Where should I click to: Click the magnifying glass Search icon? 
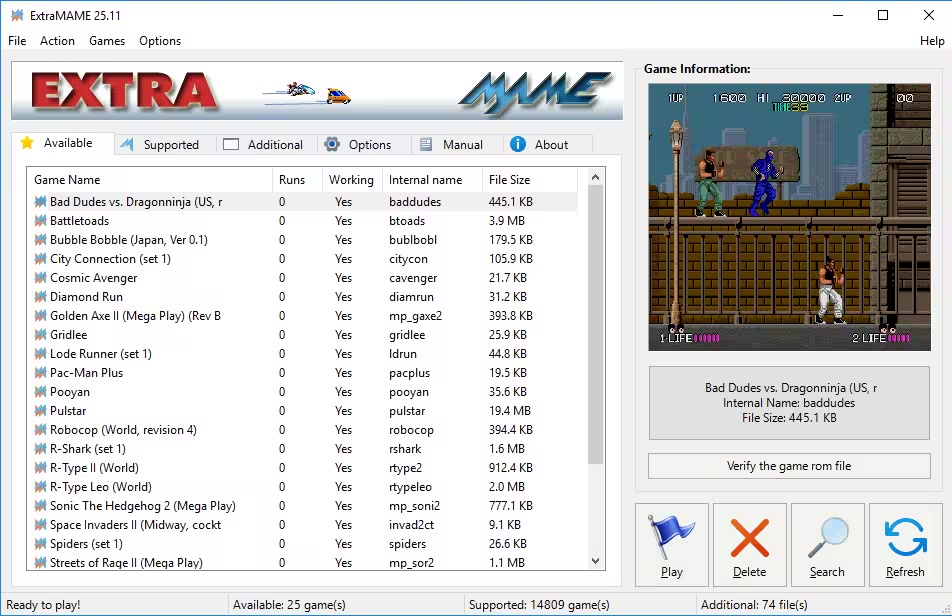click(827, 537)
